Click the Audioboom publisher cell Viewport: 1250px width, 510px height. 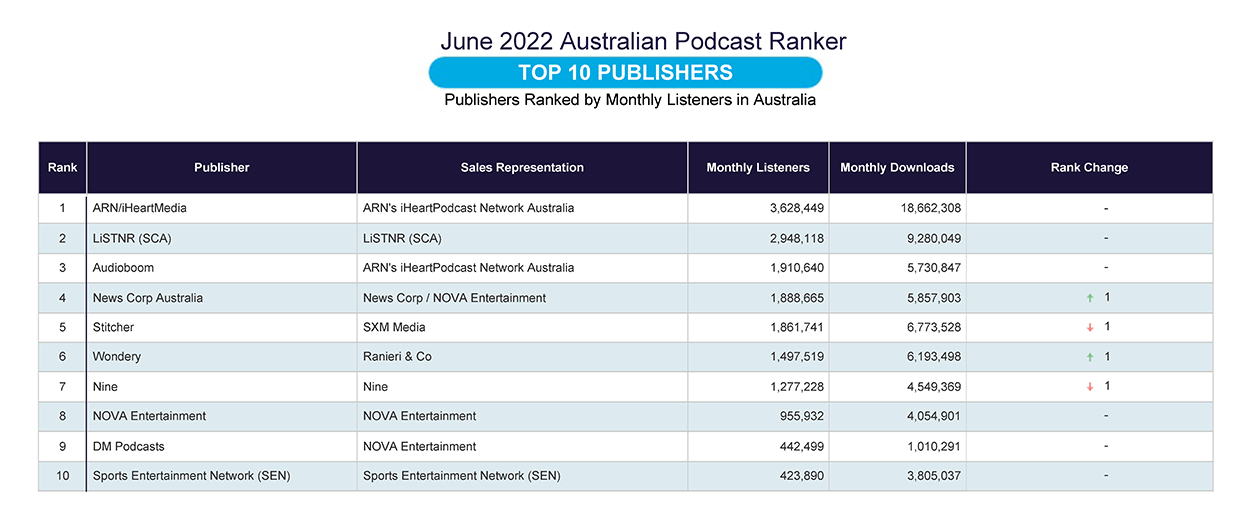[222, 268]
